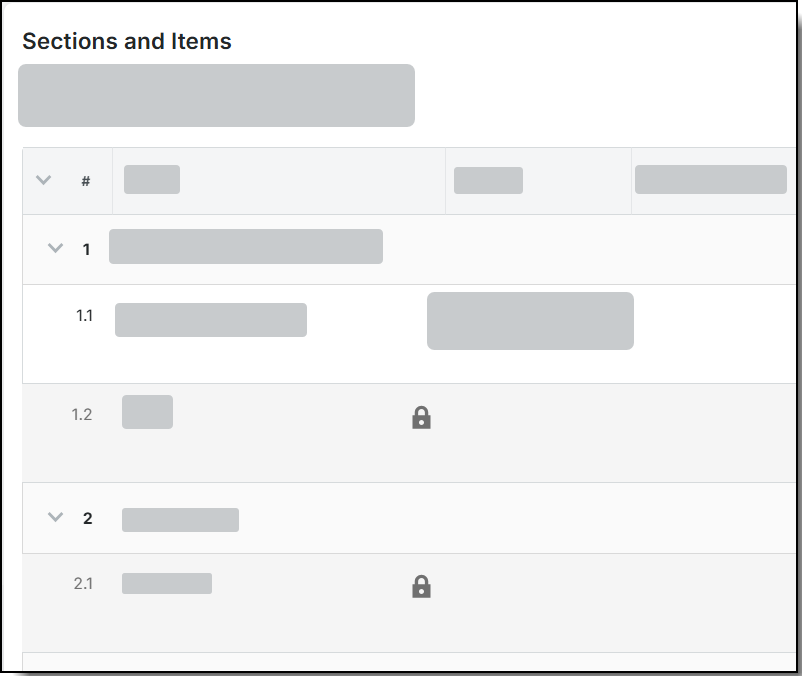This screenshot has width=802, height=676.
Task: Select item 1.1's name field
Action: [x=211, y=320]
